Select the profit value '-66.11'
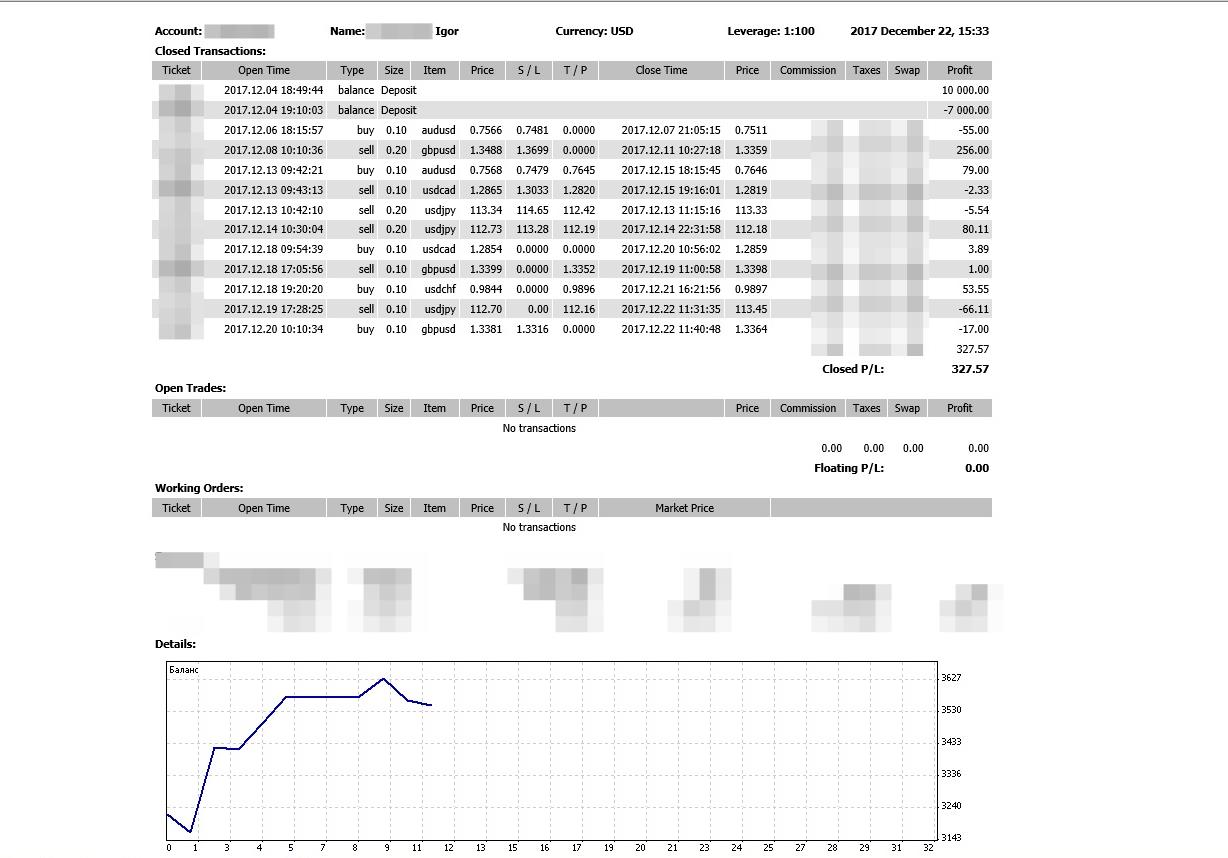Viewport: 1228px width, 858px height. point(973,309)
